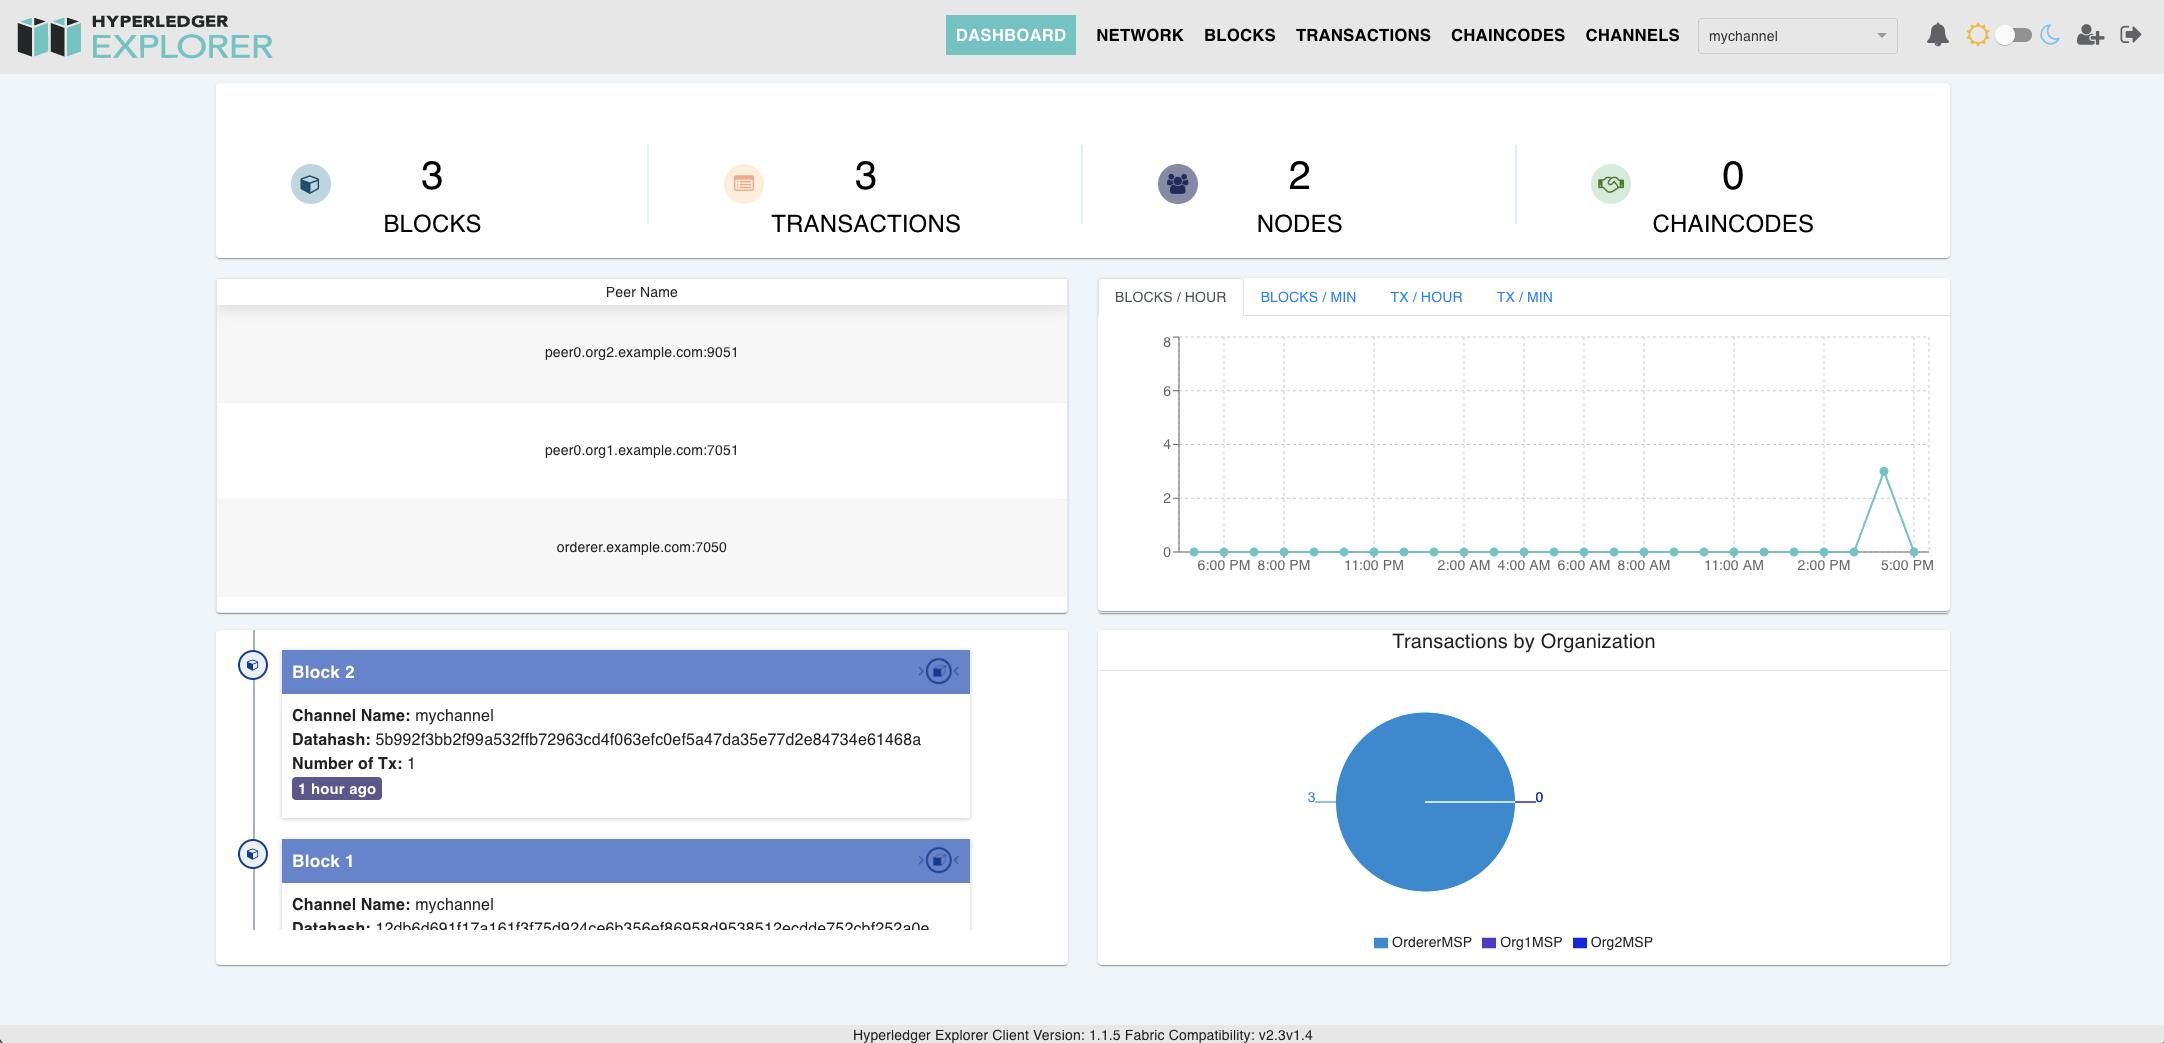The image size is (2164, 1043).
Task: Click the nodes count 2
Action: point(1299,176)
